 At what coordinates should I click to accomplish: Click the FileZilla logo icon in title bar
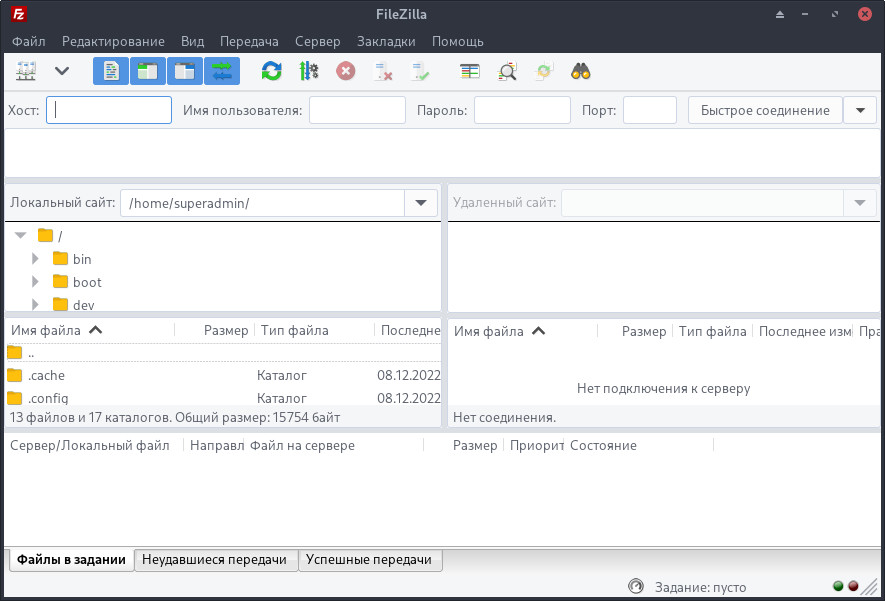point(19,14)
